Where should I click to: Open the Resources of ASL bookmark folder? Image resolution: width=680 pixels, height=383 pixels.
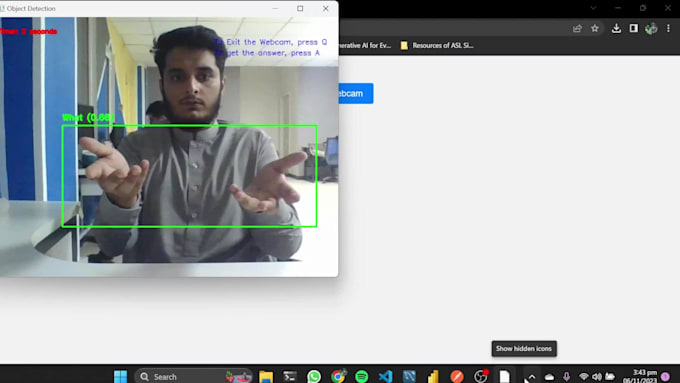(x=437, y=45)
